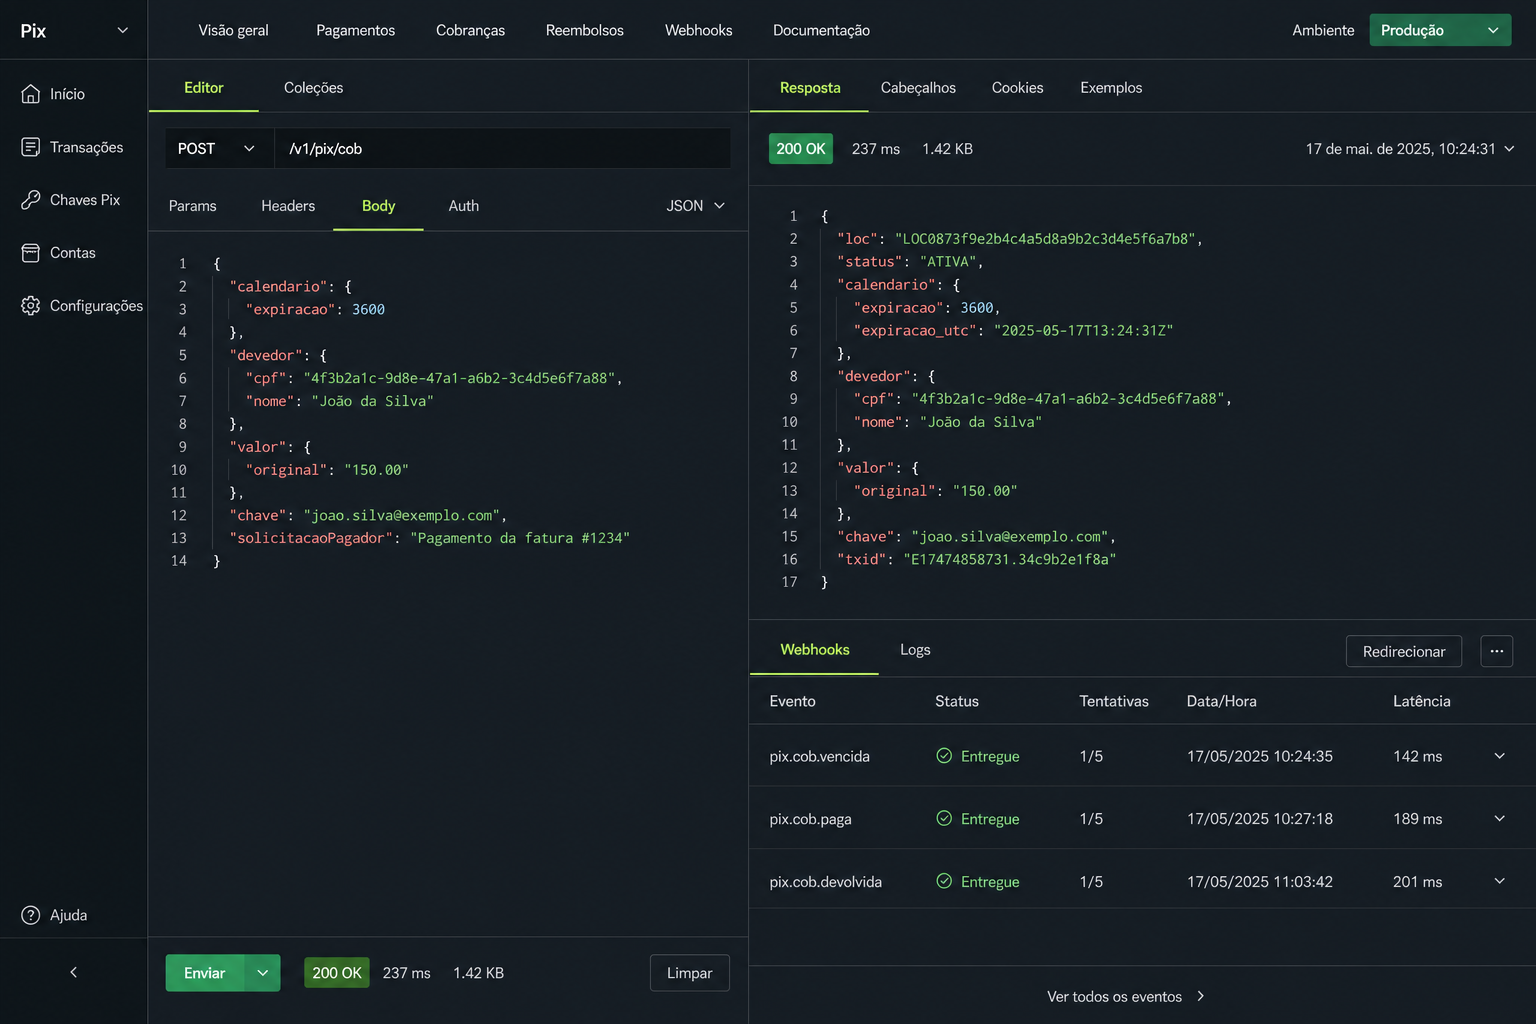
Task: Open the Transações sidebar icon
Action: click(31, 147)
